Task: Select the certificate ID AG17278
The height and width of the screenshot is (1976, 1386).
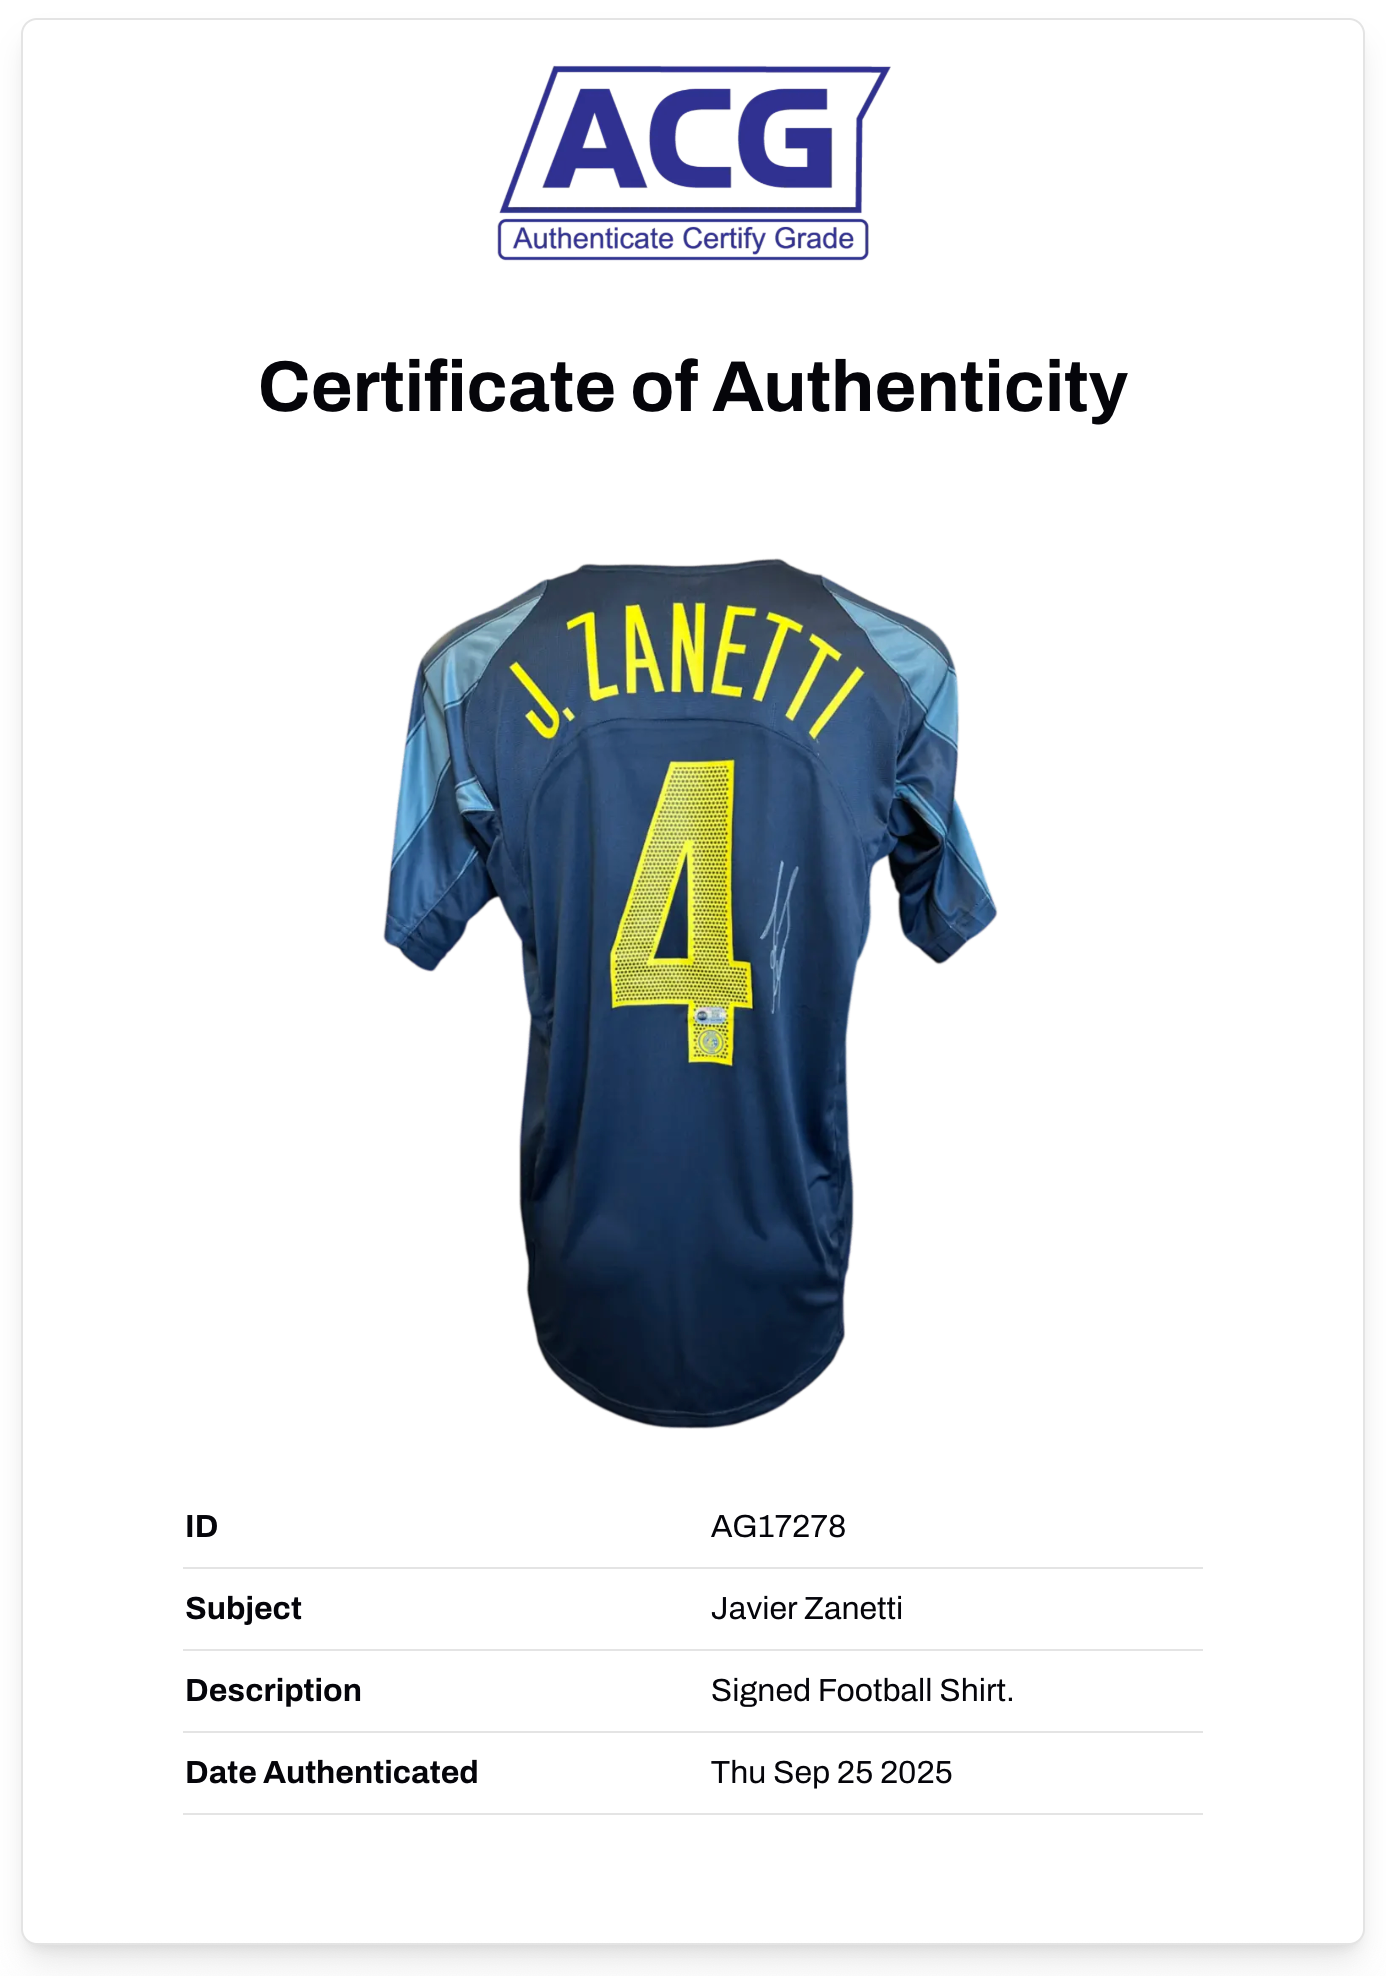Action: [x=778, y=1526]
